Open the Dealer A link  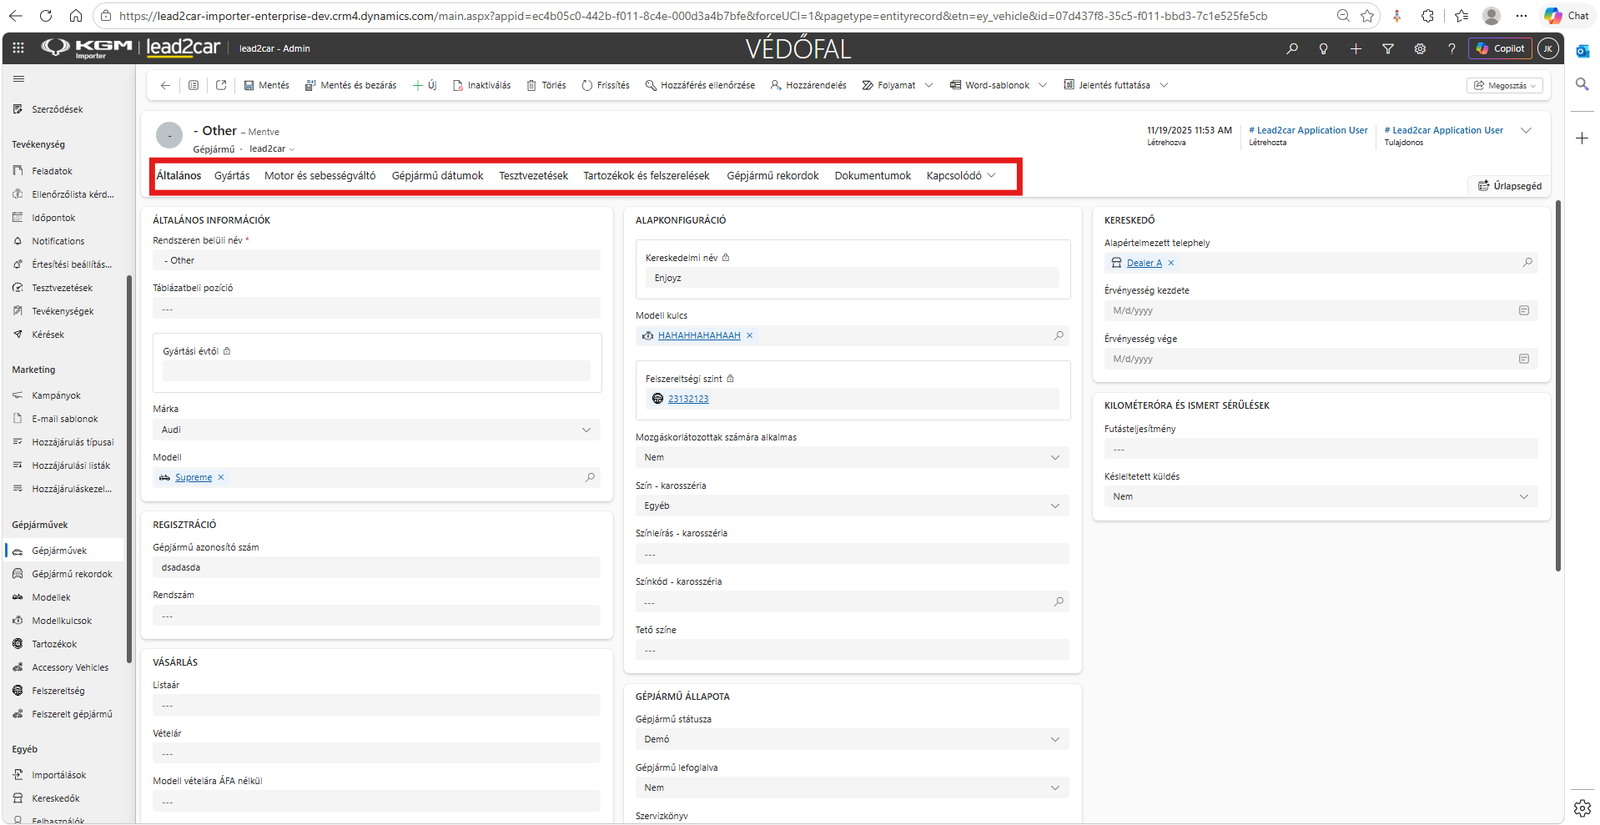(x=1144, y=263)
